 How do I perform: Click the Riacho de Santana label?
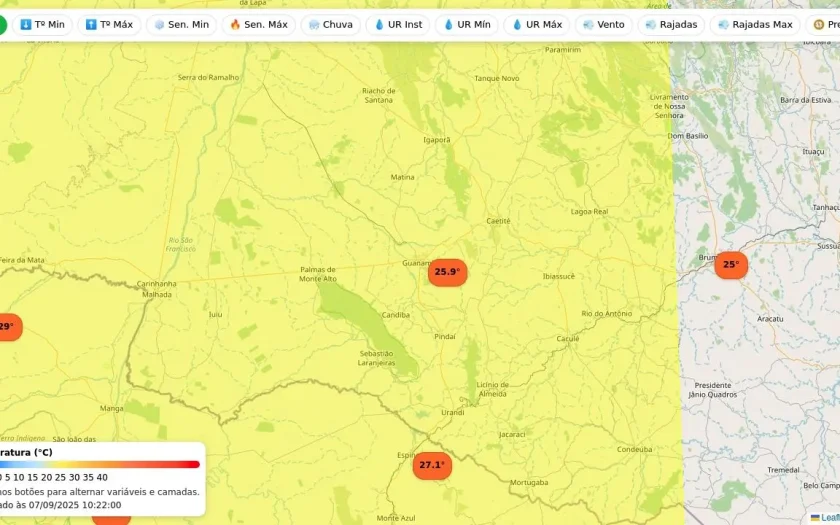379,95
